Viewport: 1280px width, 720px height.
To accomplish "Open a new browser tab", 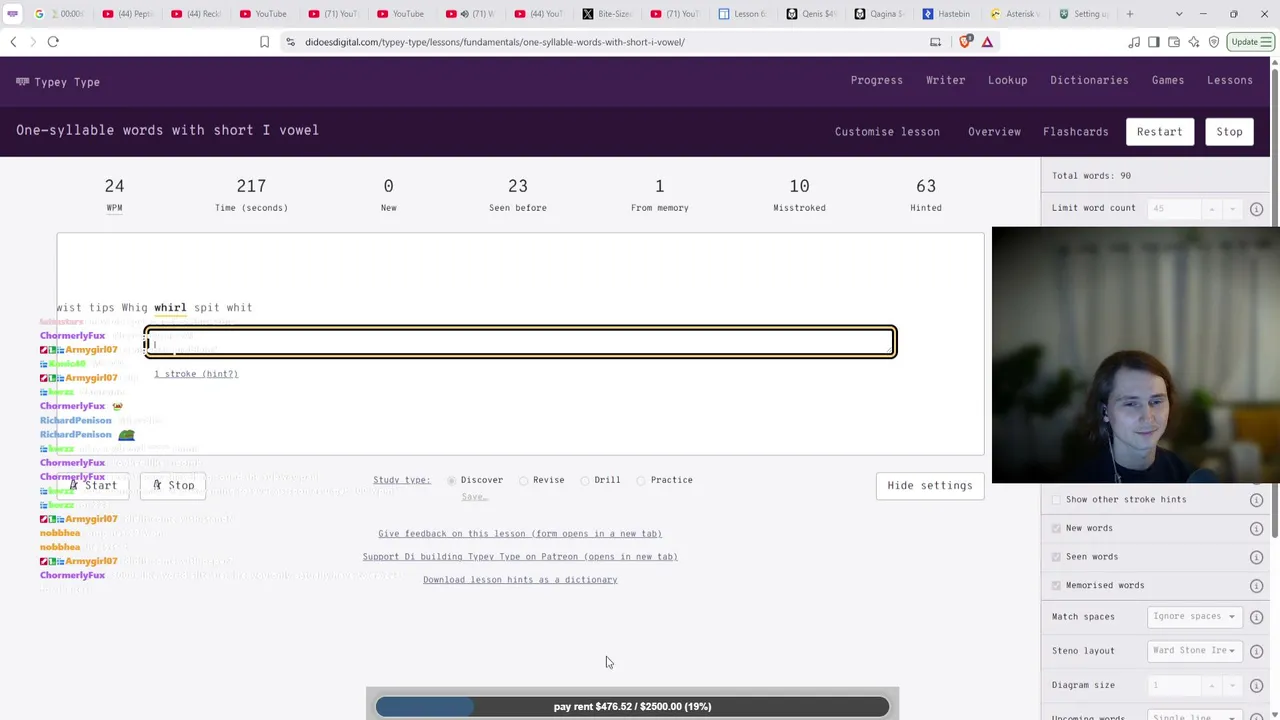I will pos(1130,14).
